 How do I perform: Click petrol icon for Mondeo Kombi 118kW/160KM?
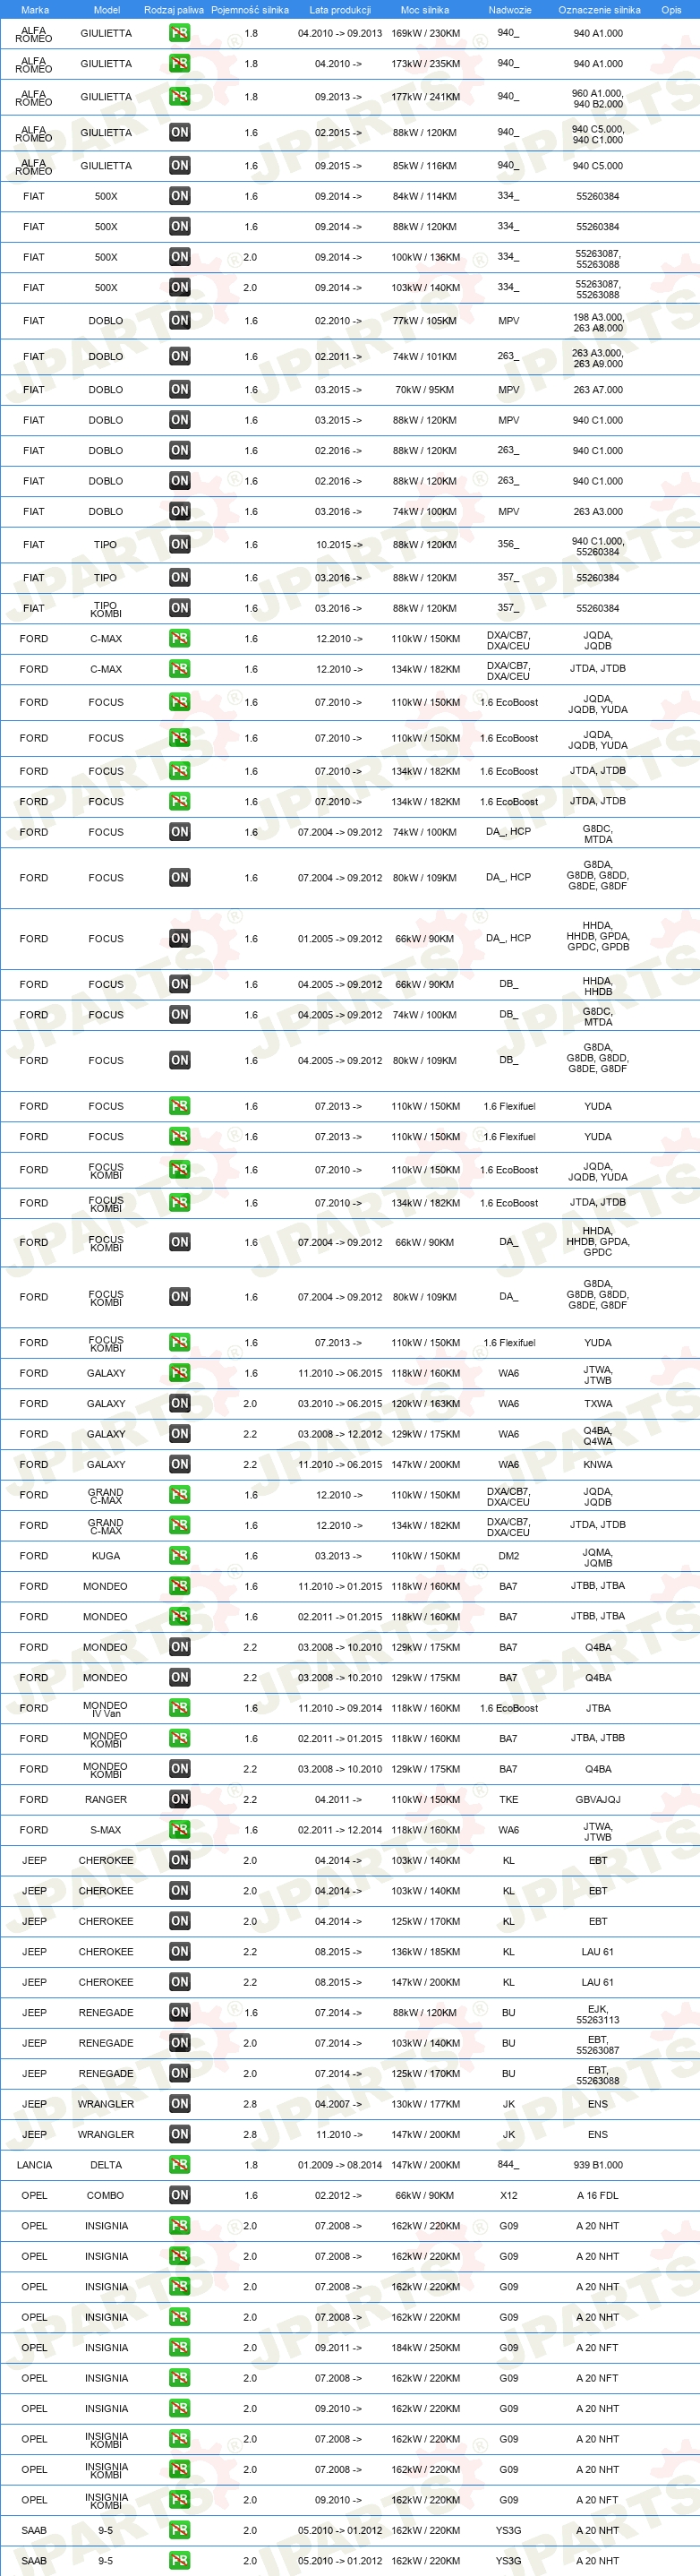pyautogui.click(x=180, y=1738)
